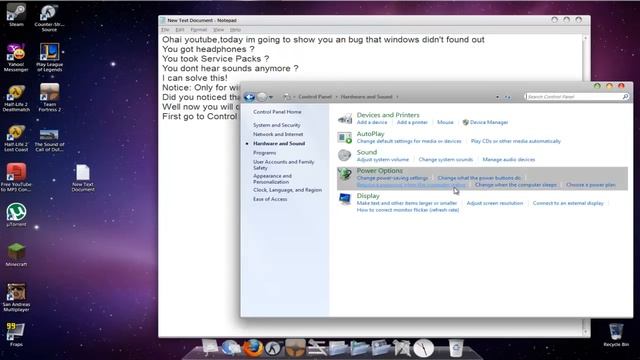Open Appearance and Personalization category

pyautogui.click(x=272, y=179)
